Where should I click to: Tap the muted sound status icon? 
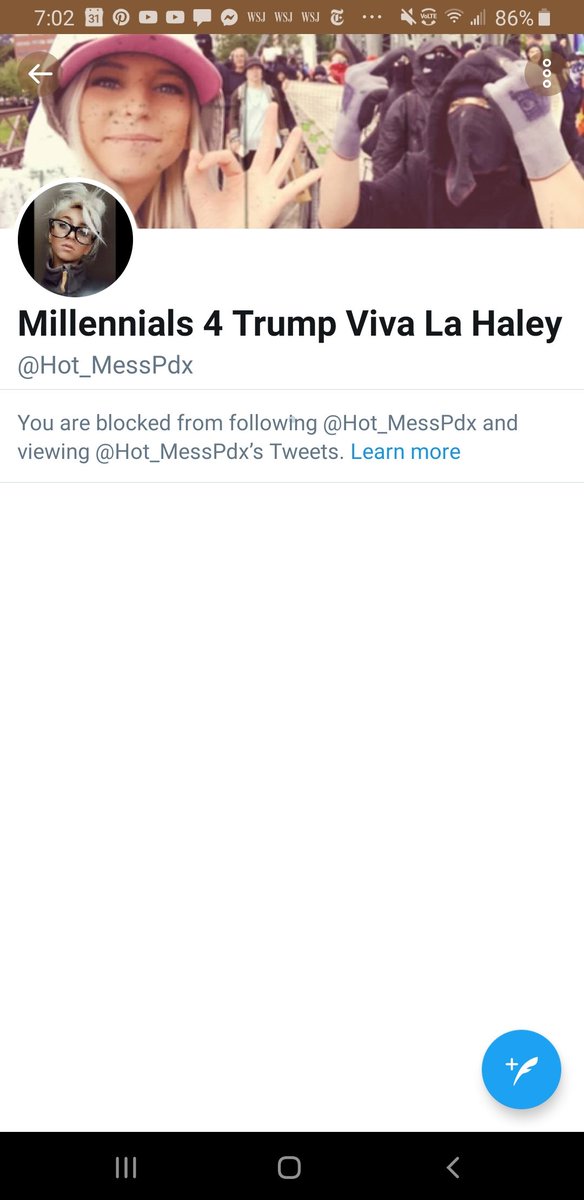pos(408,17)
